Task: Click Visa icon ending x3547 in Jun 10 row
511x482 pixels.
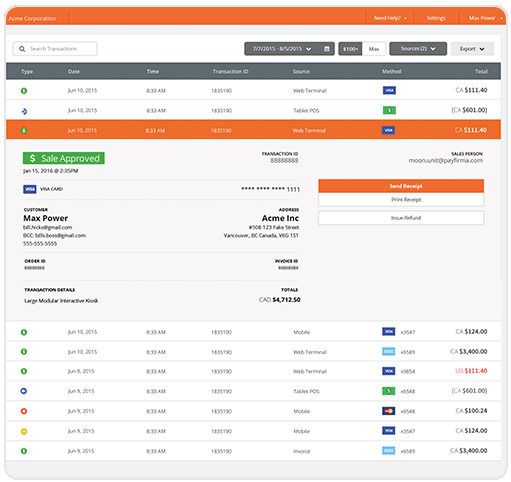Action: [388, 332]
